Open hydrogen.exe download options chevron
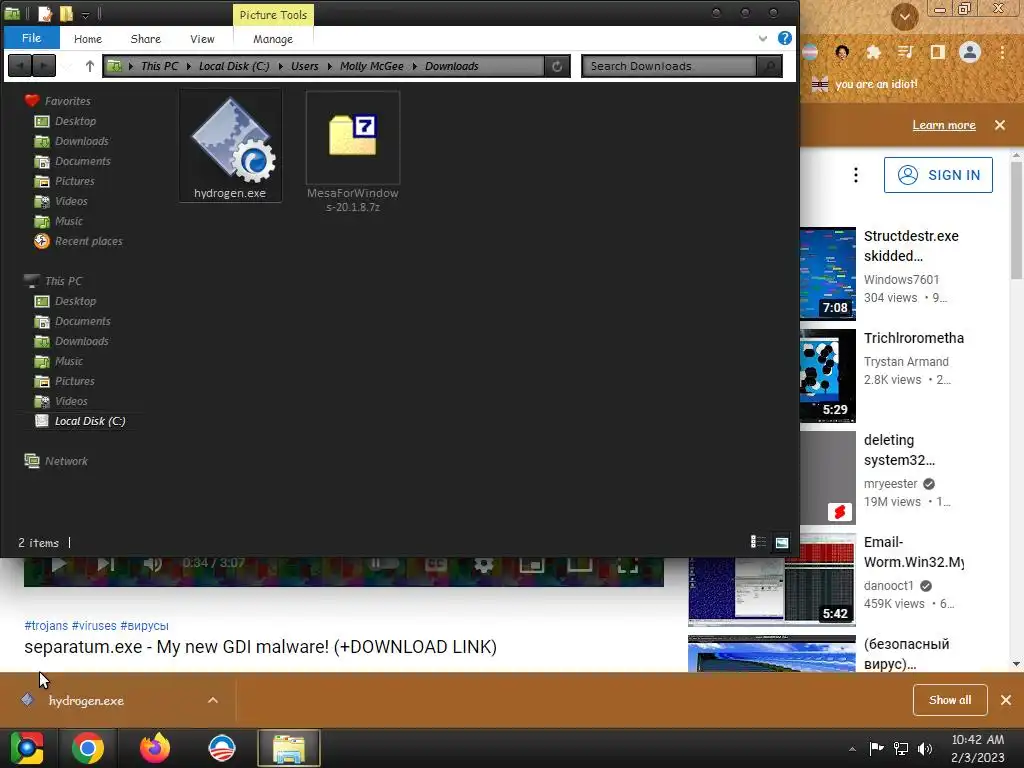Screen dimensions: 1024x768 [213, 700]
